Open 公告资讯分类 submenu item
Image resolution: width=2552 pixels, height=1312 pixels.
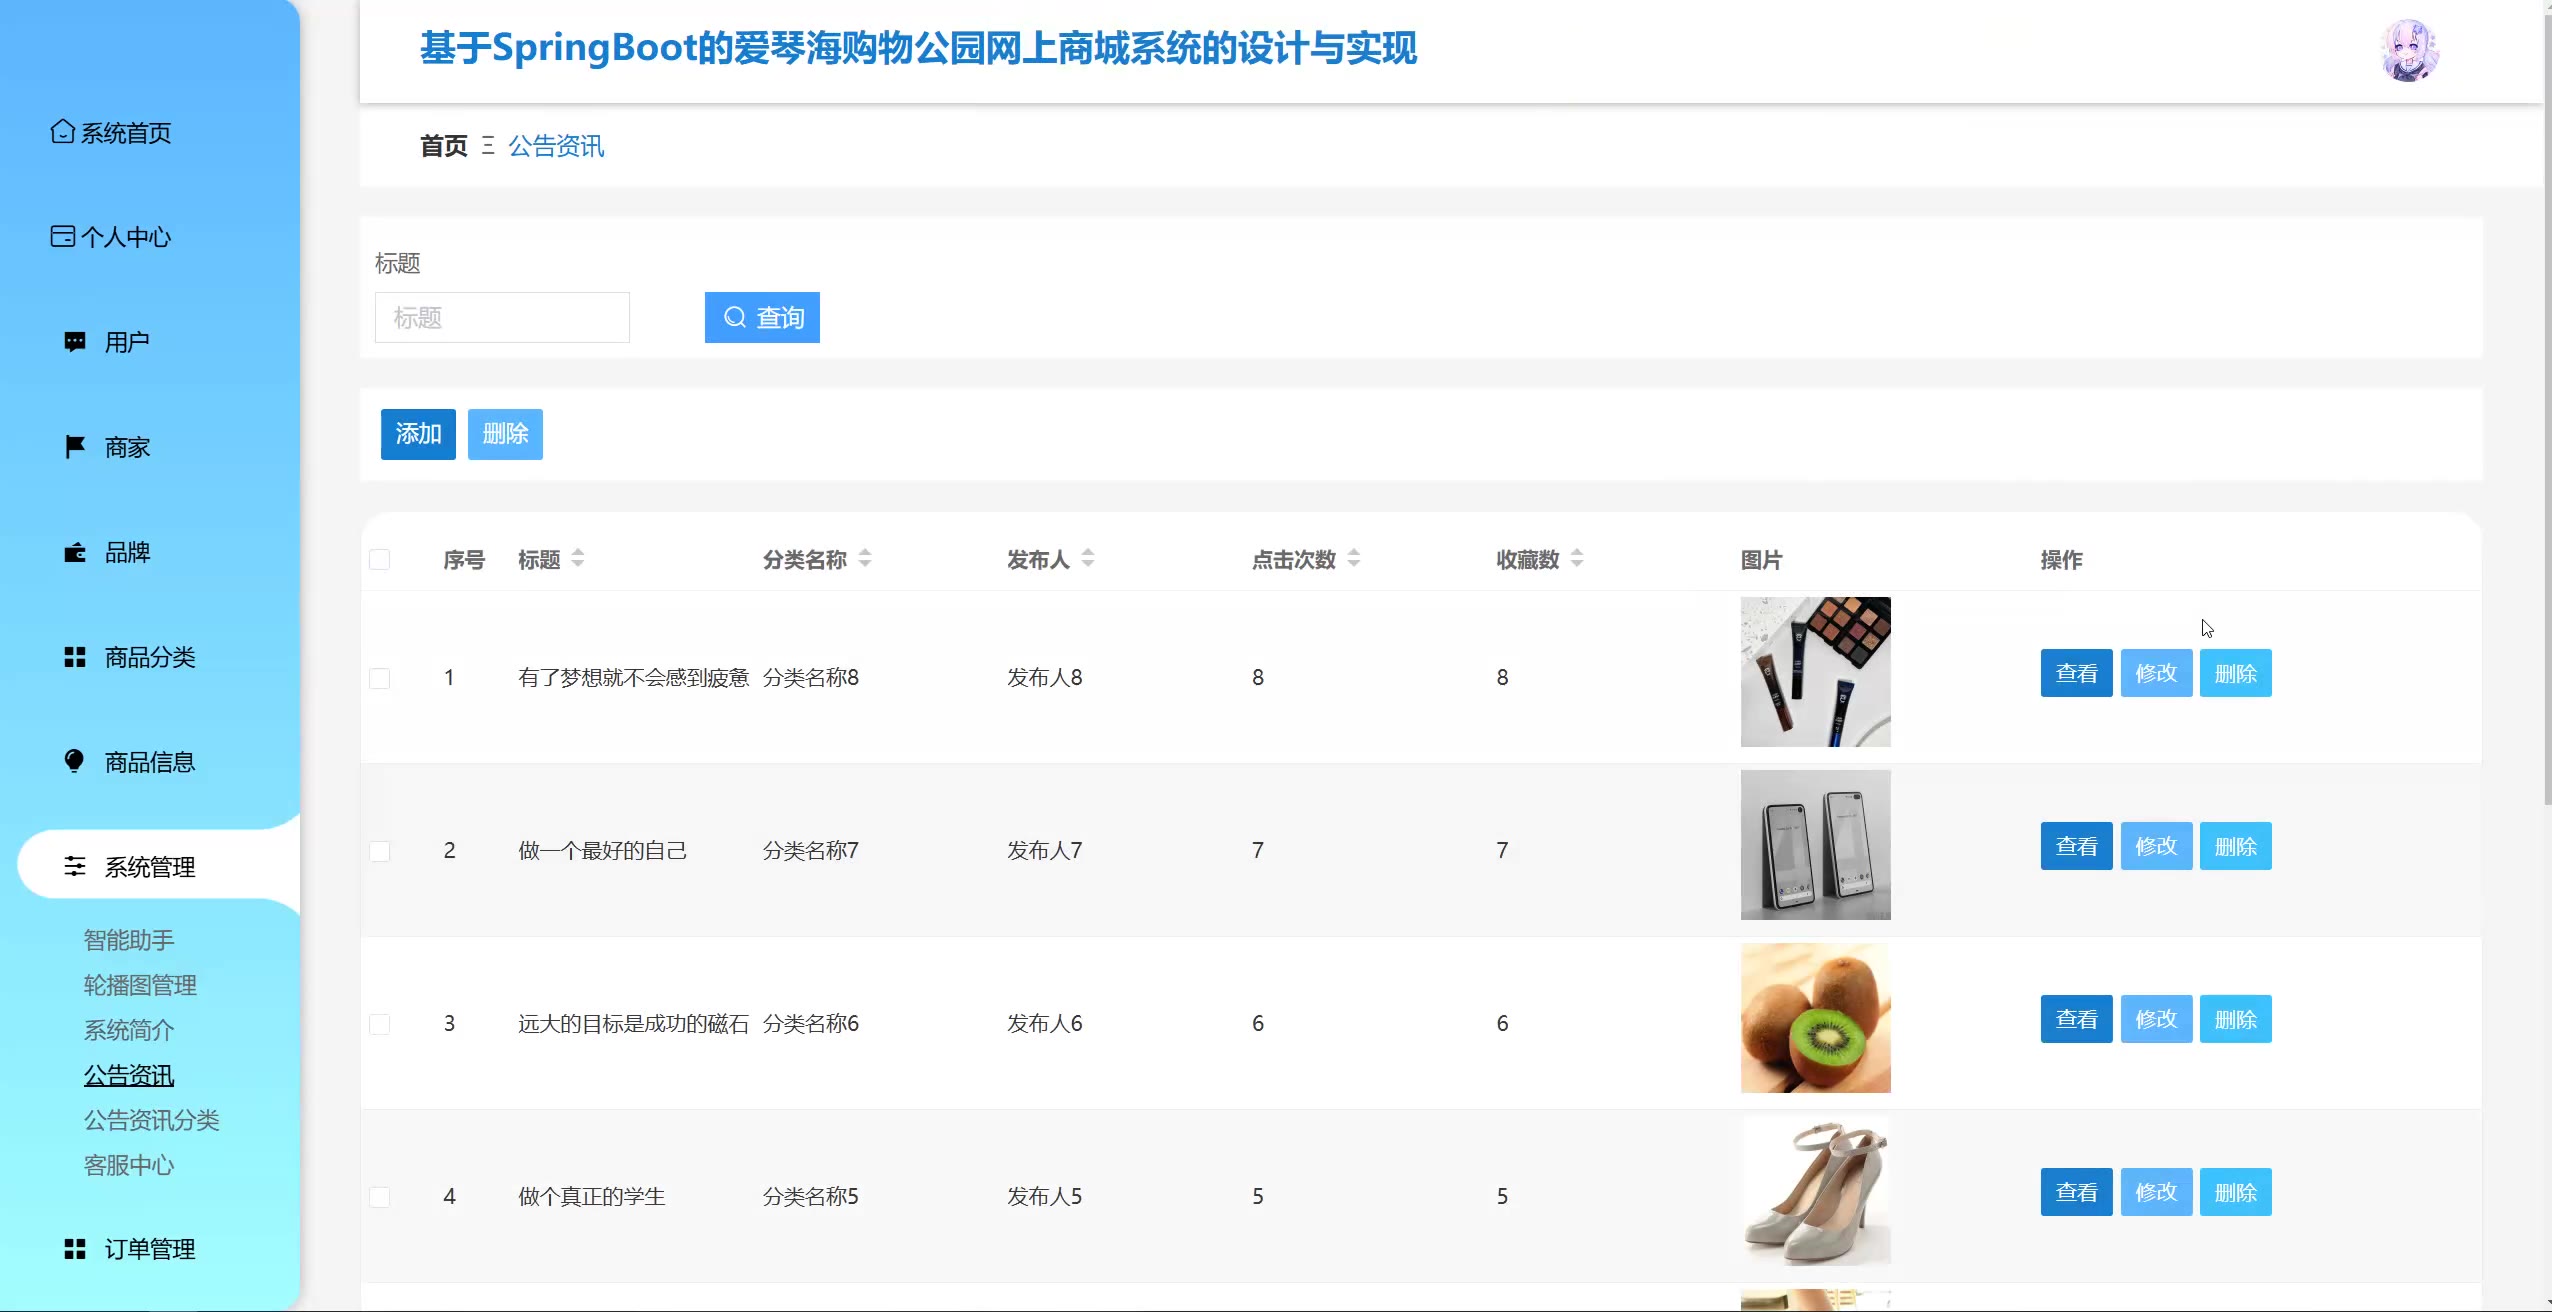(x=151, y=1120)
